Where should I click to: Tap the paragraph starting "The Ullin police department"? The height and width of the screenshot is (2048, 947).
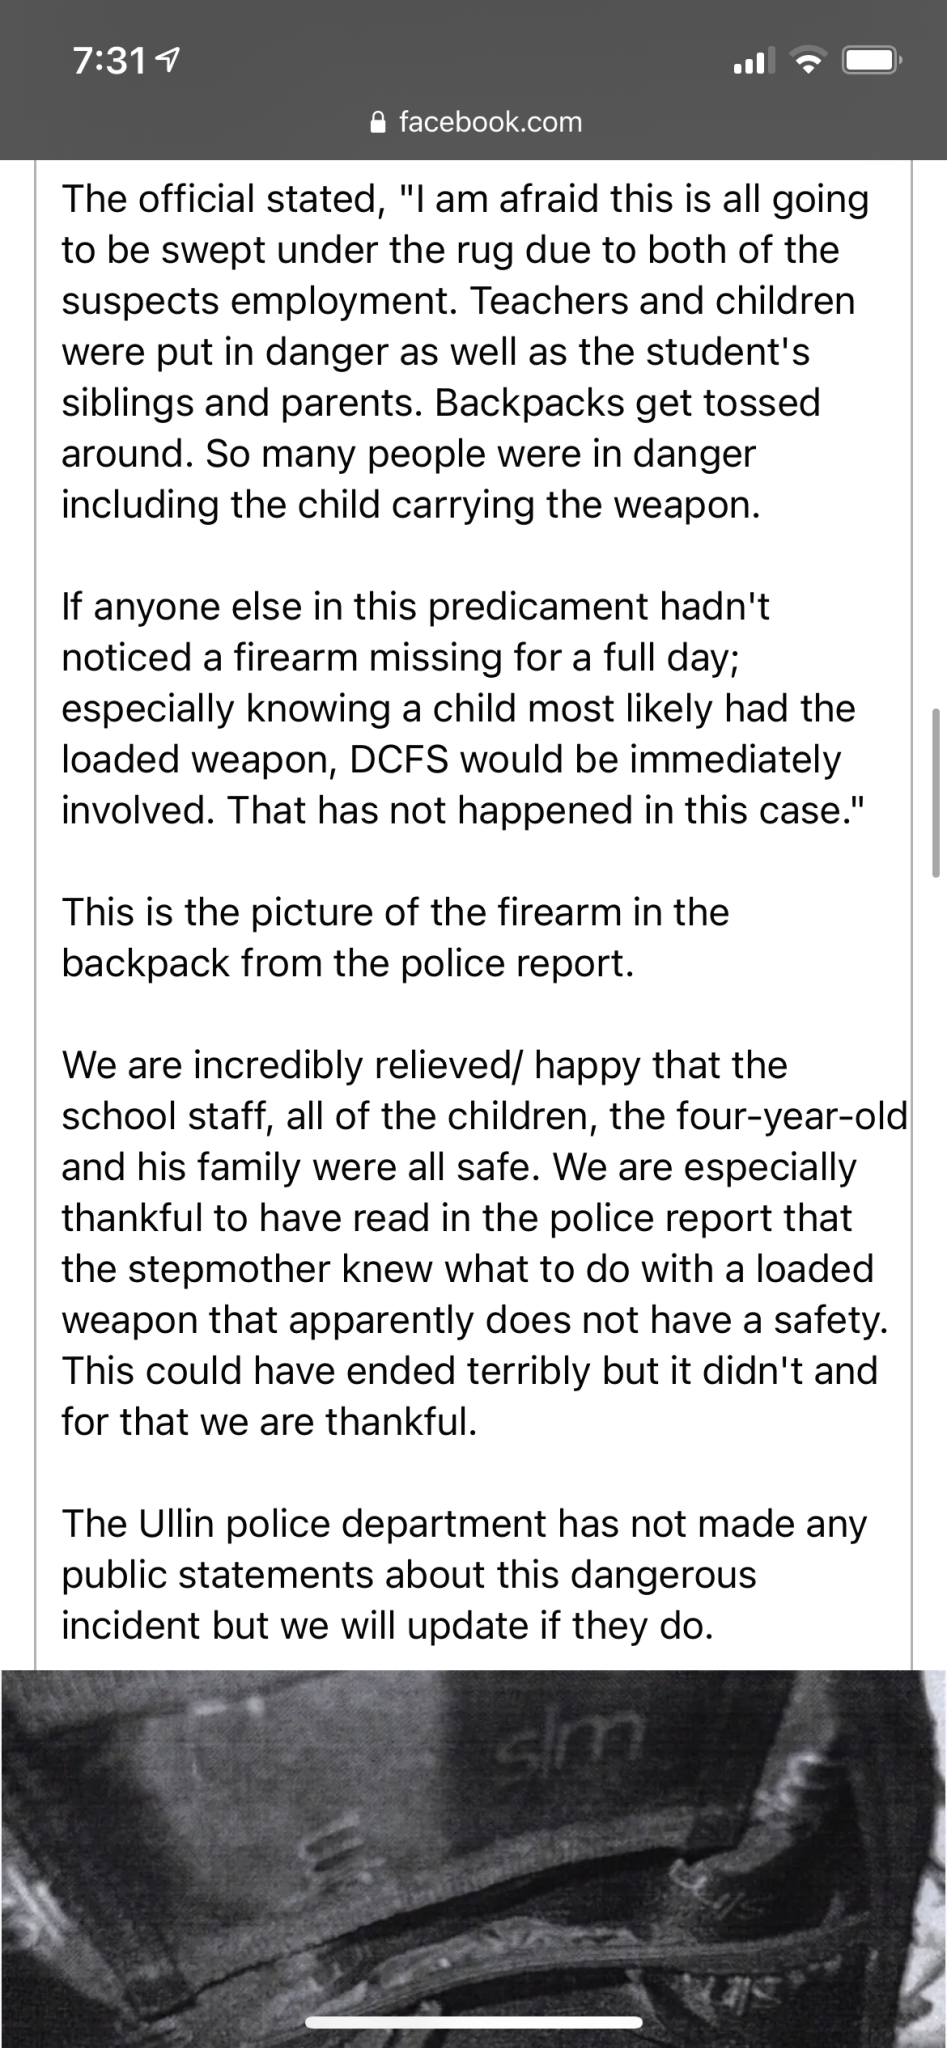pos(463,1575)
